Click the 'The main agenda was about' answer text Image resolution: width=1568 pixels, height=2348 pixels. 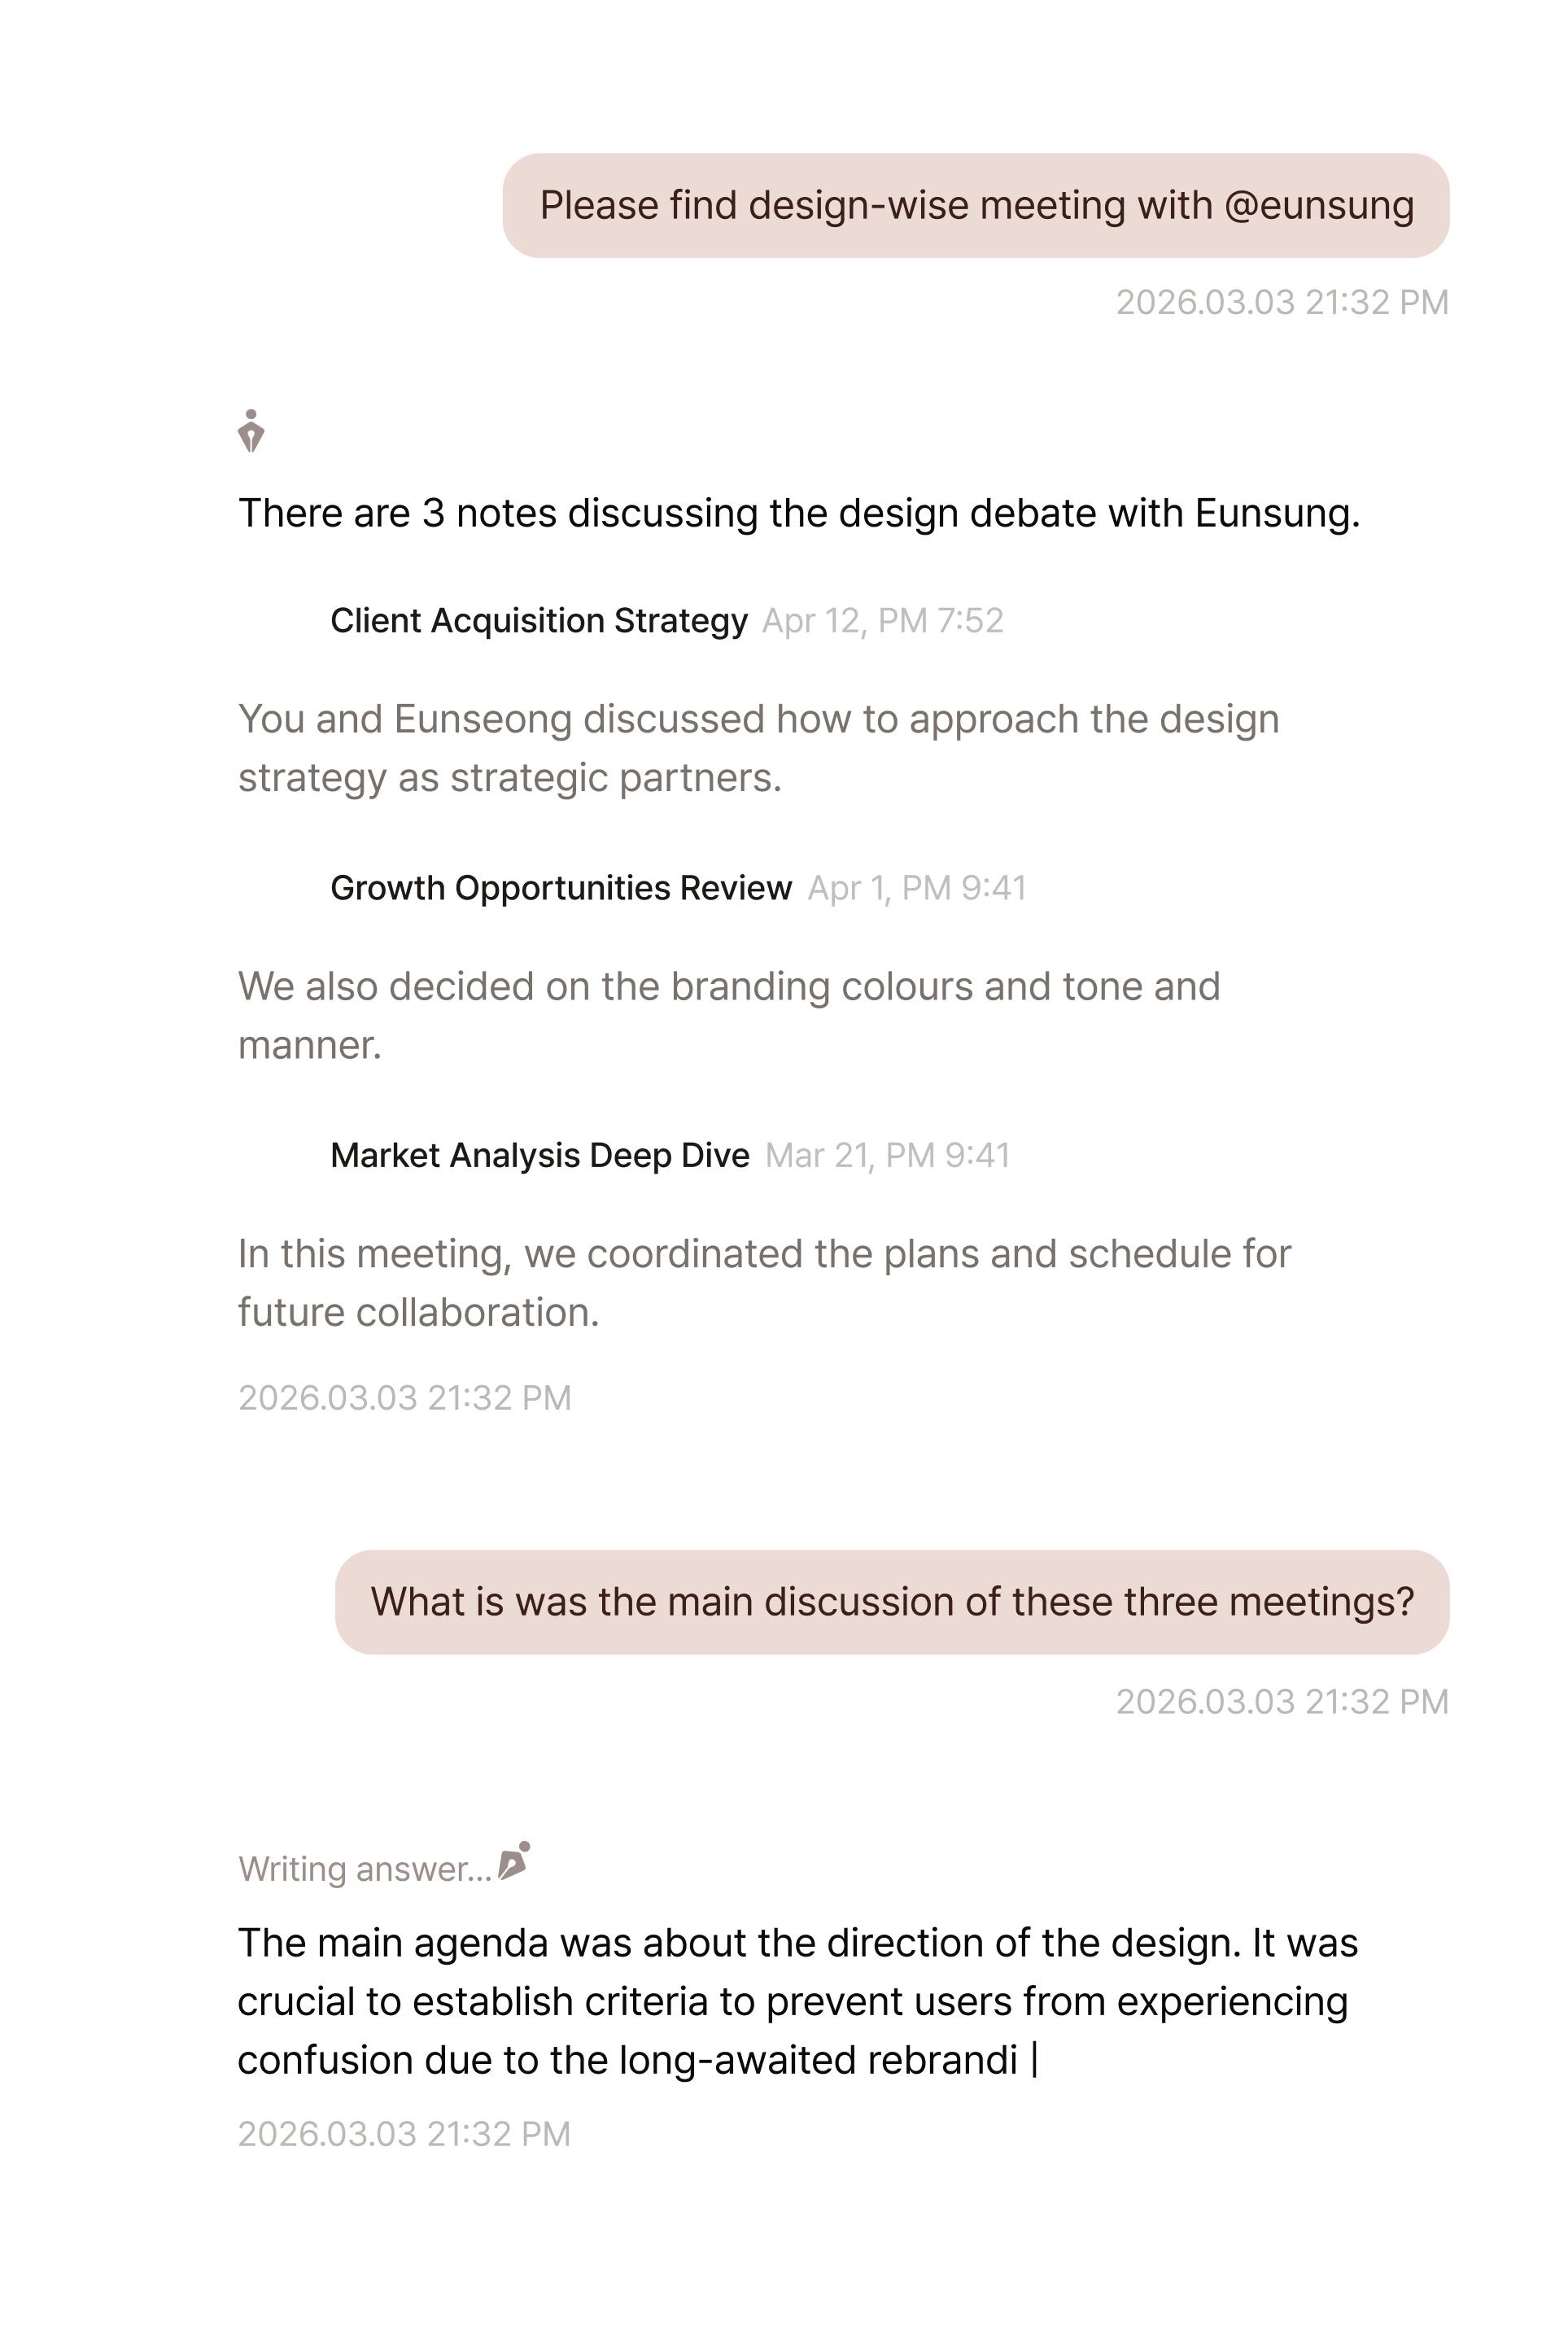pyautogui.click(x=797, y=2001)
